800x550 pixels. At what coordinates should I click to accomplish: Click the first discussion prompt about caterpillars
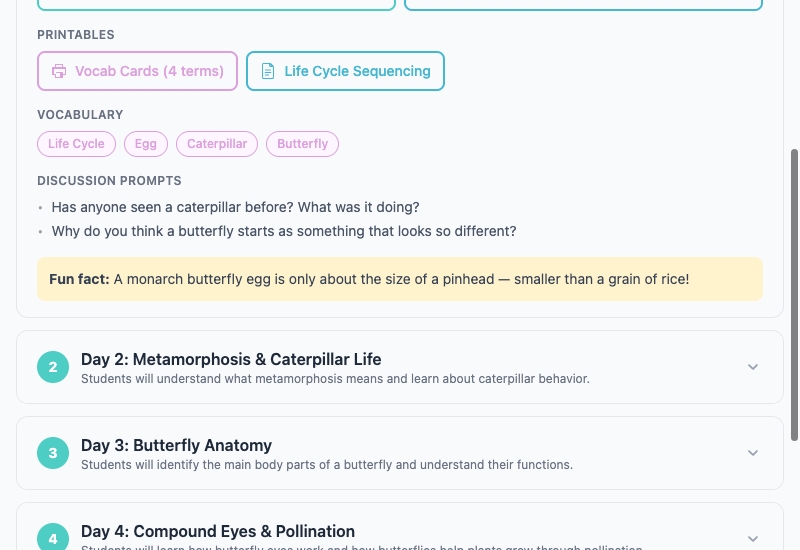[x=235, y=207]
